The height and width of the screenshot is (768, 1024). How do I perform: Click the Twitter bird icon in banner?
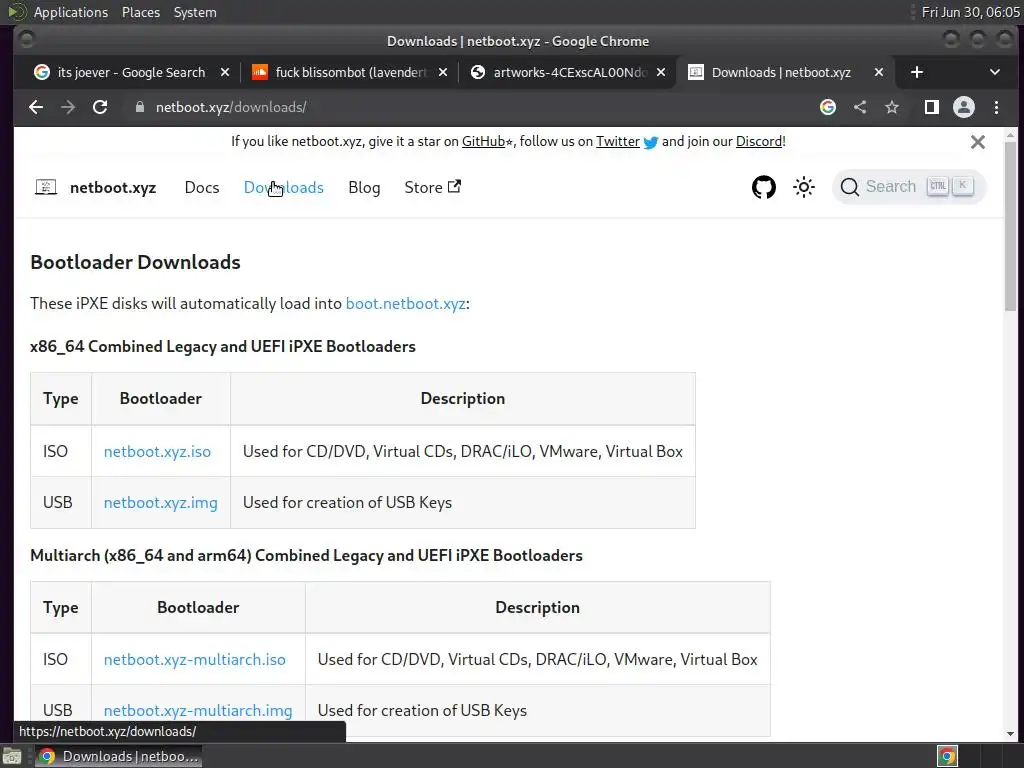[x=651, y=142]
